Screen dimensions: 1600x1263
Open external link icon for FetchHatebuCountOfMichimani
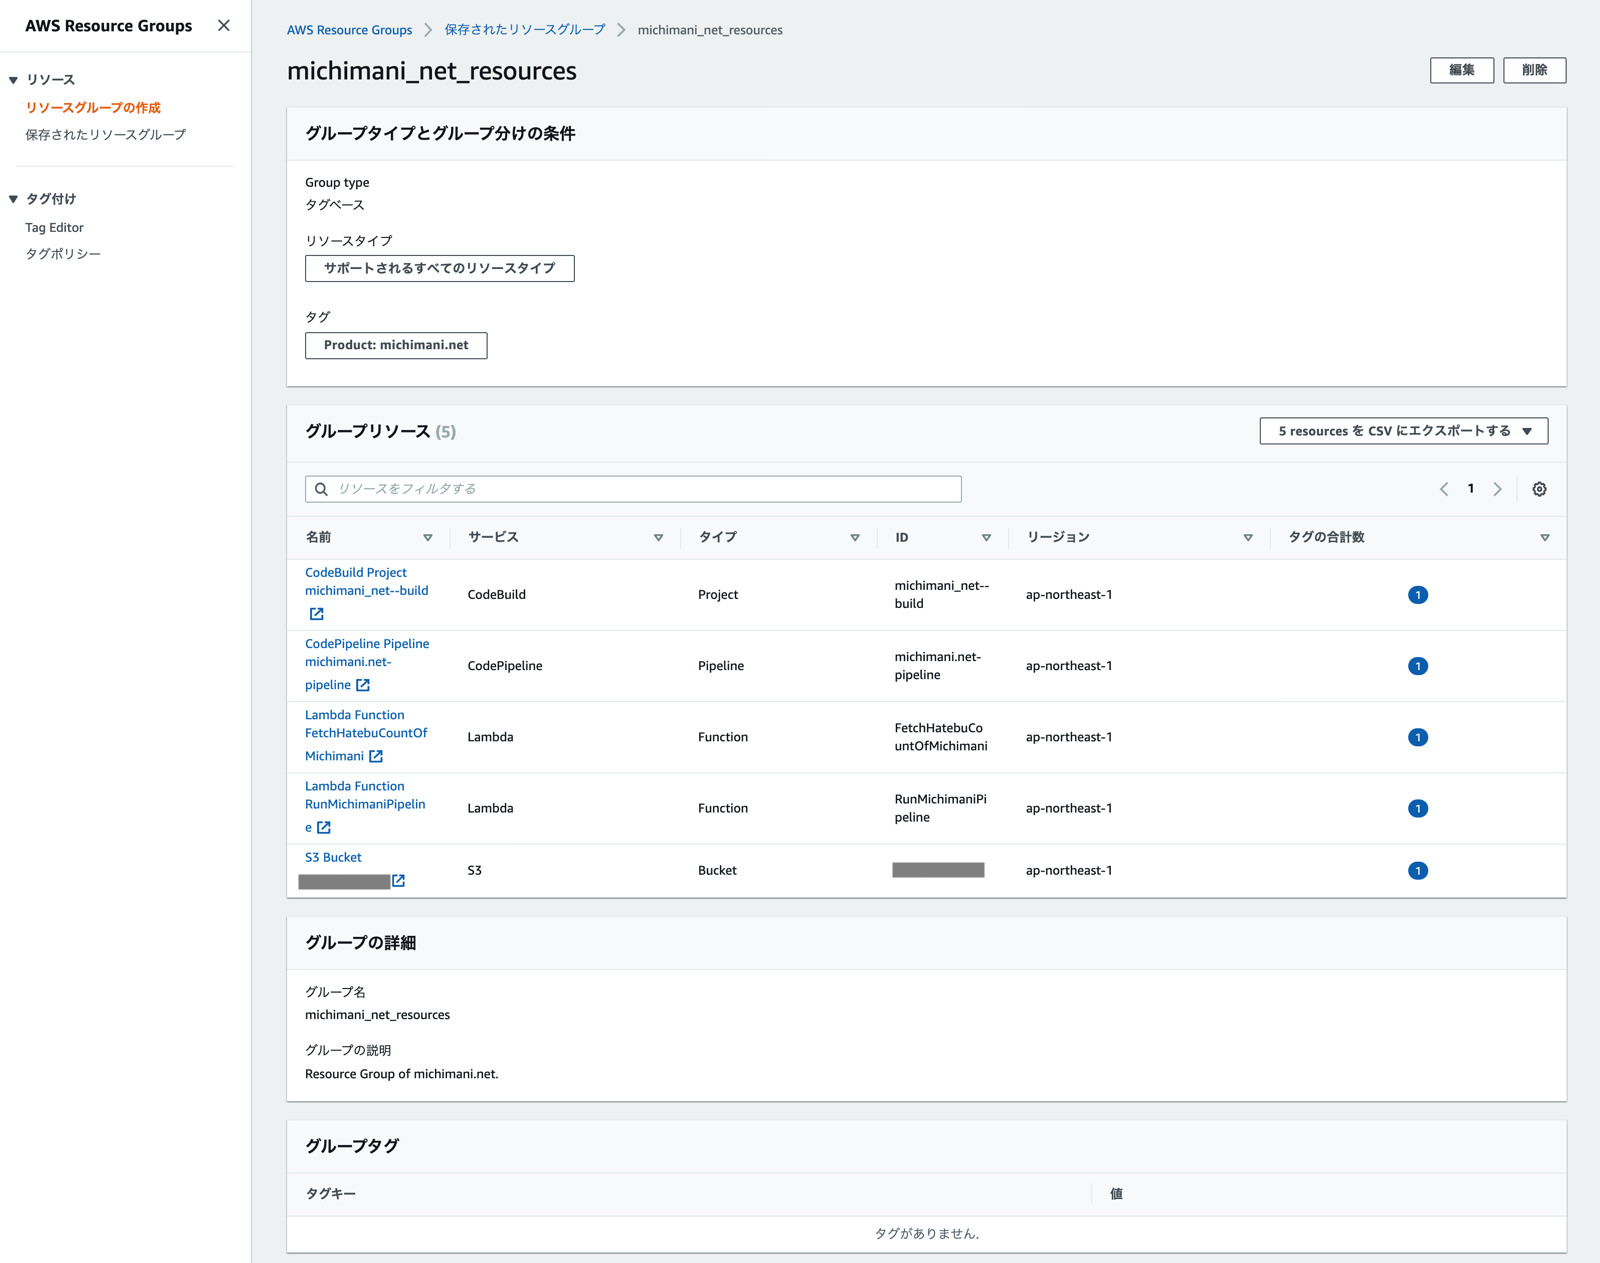376,756
